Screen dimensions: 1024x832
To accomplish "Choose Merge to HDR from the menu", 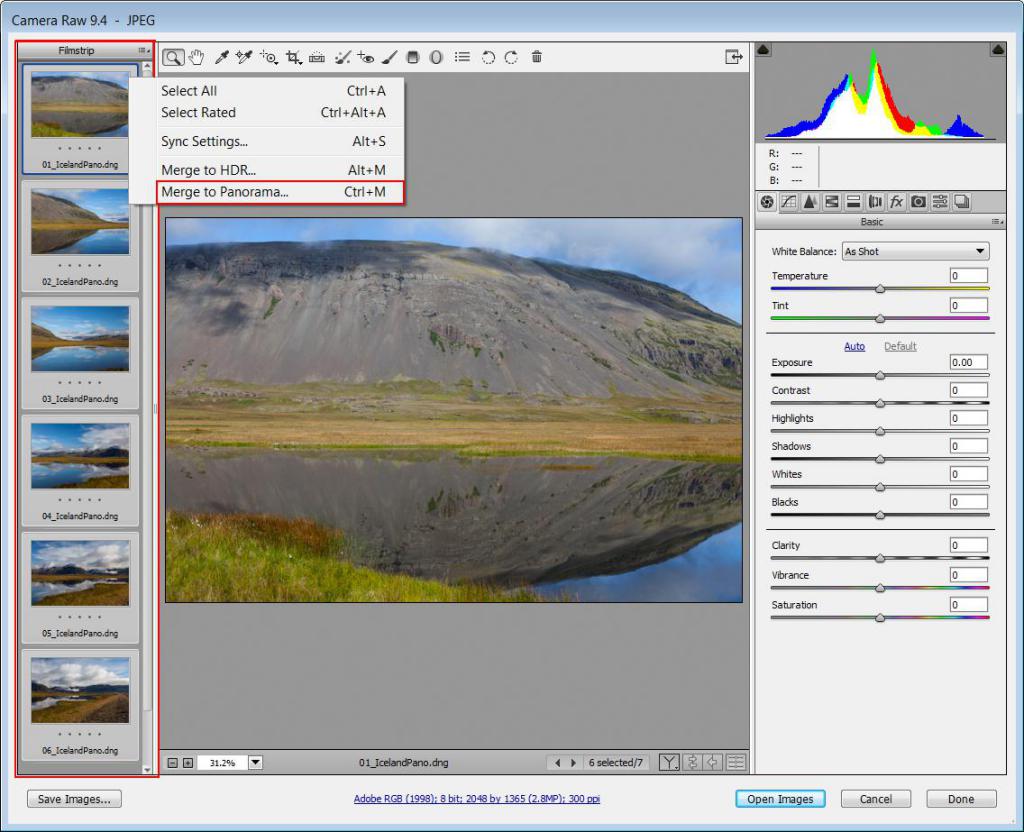I will pyautogui.click(x=273, y=170).
